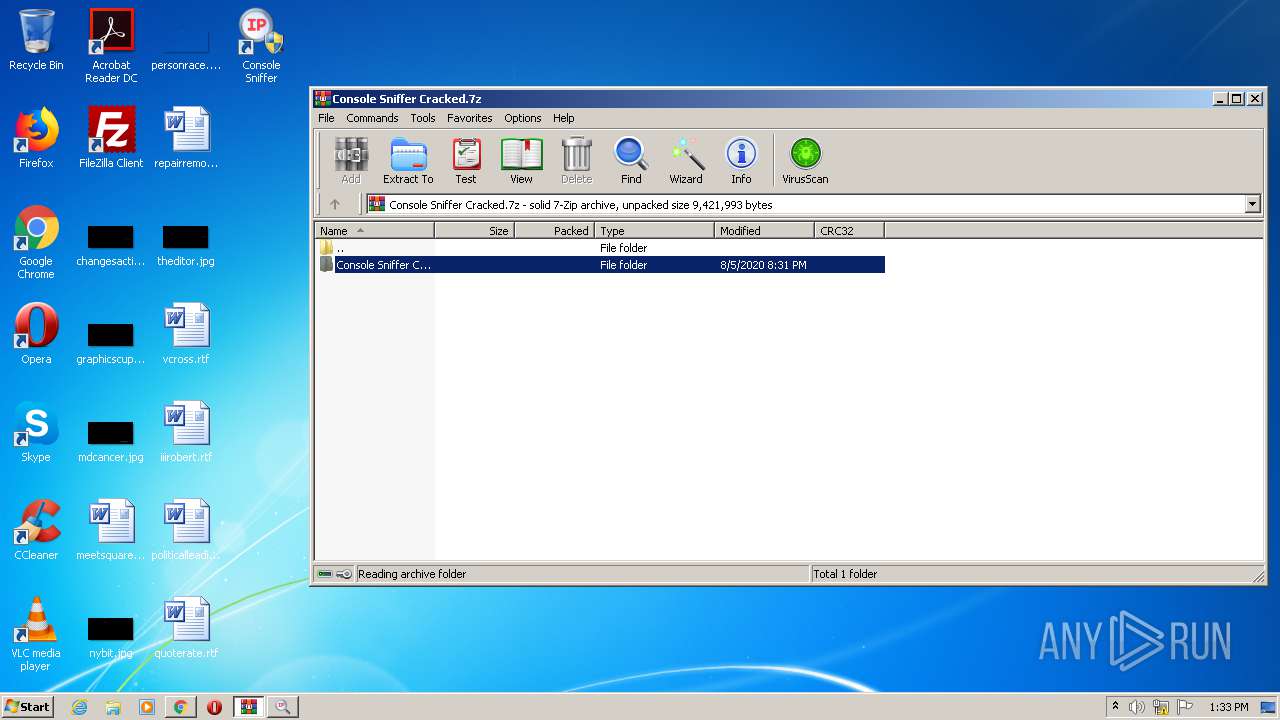Click the Test archive icon
The image size is (1280, 720).
(466, 161)
